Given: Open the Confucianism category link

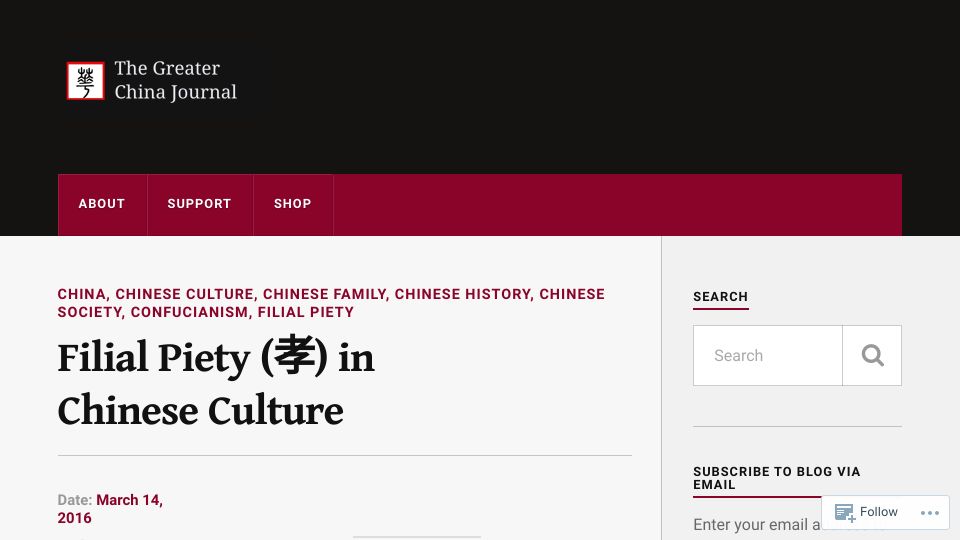Looking at the screenshot, I should tap(189, 312).
